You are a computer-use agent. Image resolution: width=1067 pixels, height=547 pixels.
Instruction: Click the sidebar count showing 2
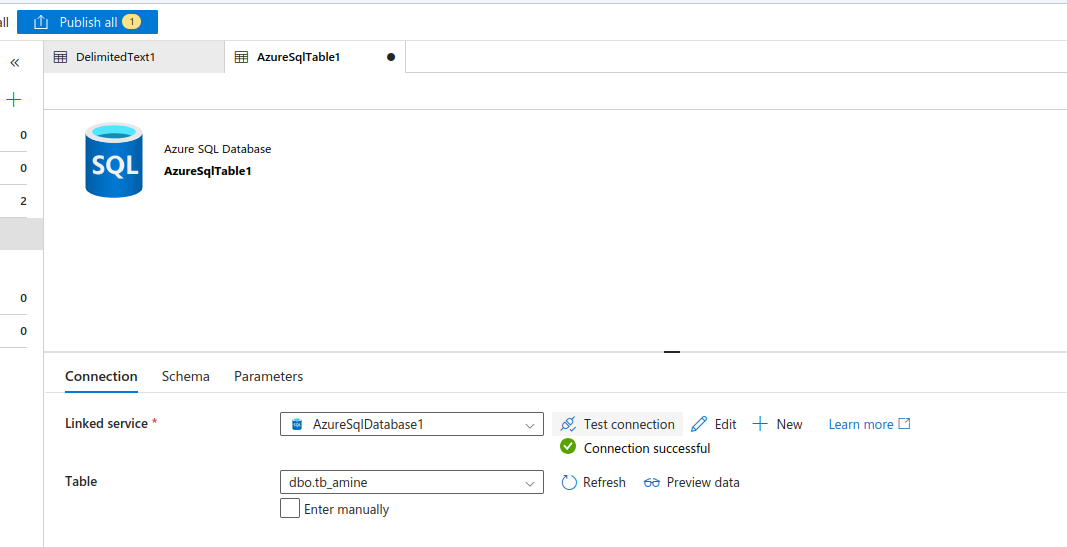coord(23,201)
